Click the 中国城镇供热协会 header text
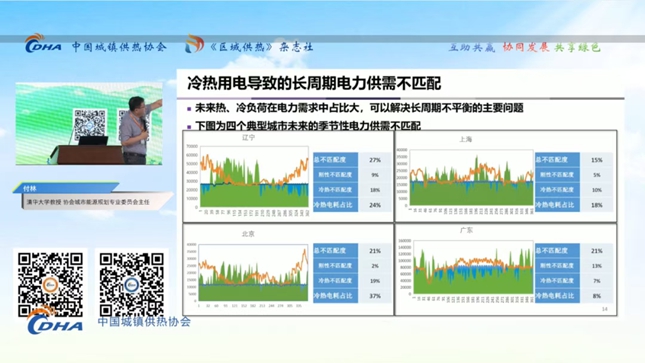 tap(119, 47)
